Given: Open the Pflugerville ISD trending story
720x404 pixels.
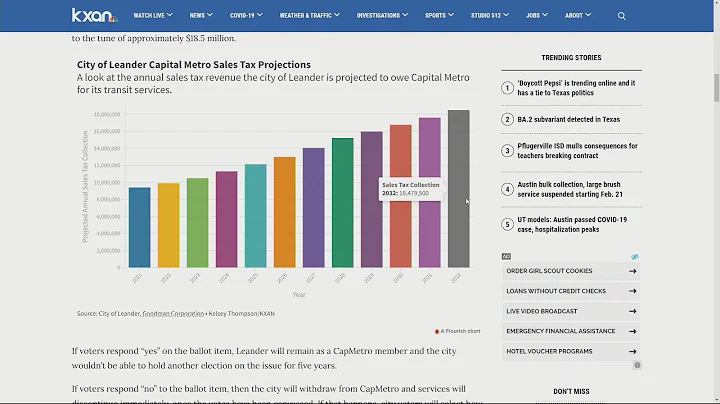Looking at the screenshot, I should pyautogui.click(x=577, y=151).
